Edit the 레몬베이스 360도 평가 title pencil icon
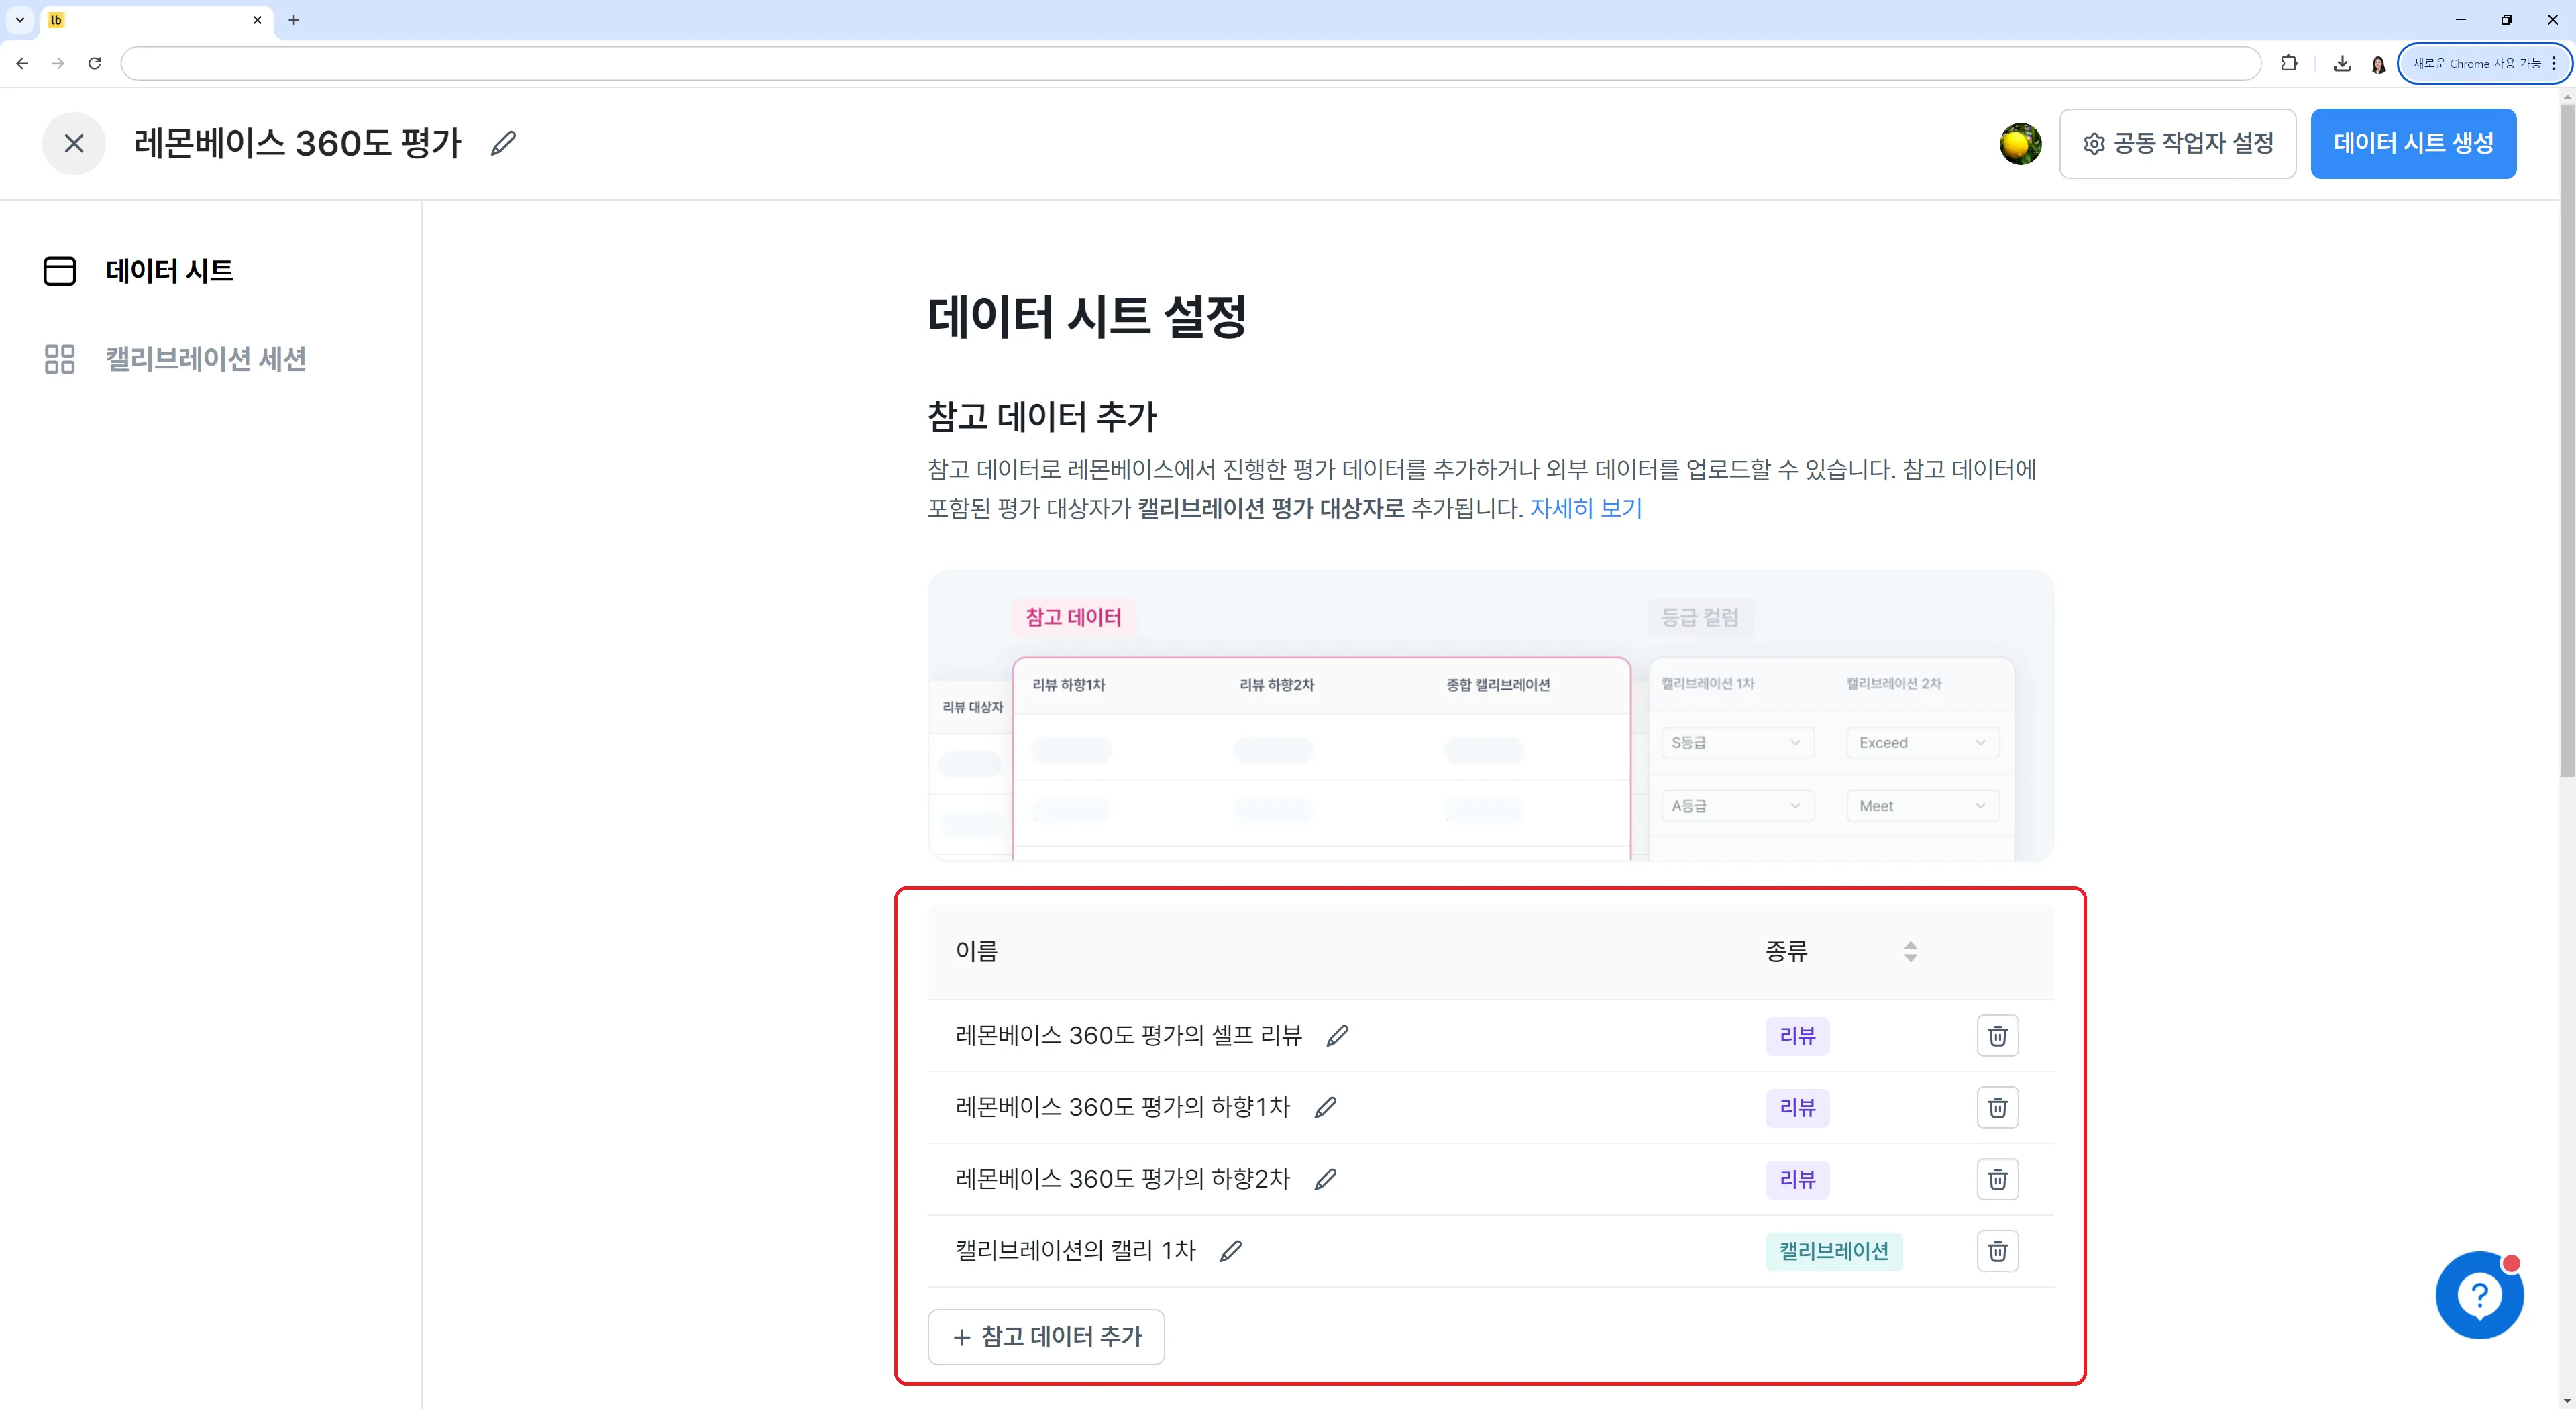 (503, 143)
